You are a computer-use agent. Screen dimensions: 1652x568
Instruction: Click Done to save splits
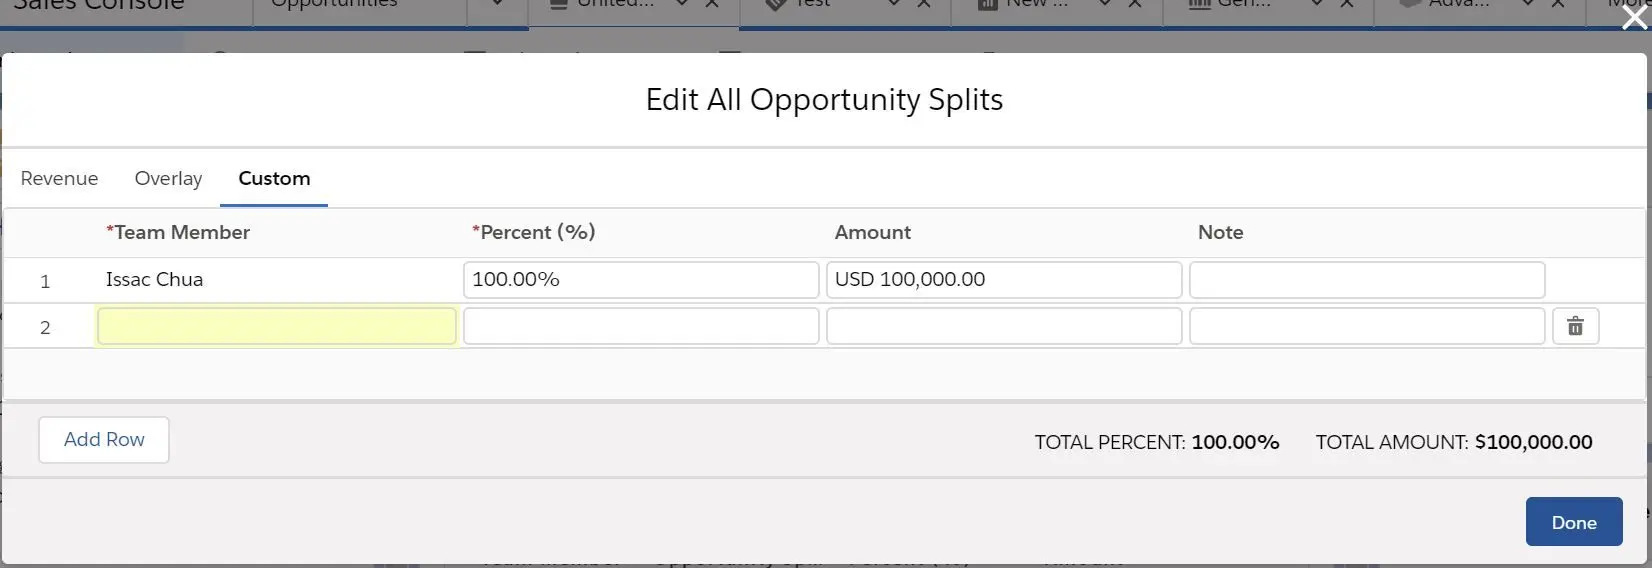1574,522
